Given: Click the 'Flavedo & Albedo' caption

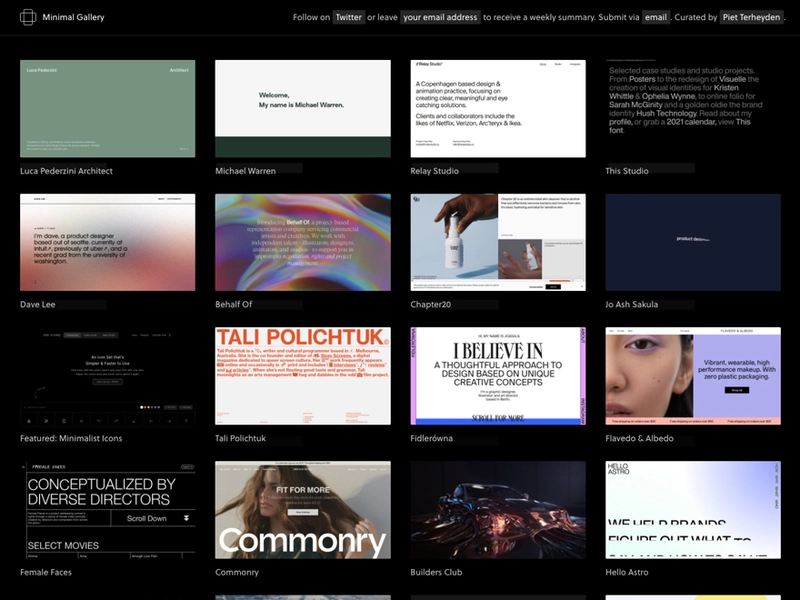Looking at the screenshot, I should pyautogui.click(x=639, y=438).
